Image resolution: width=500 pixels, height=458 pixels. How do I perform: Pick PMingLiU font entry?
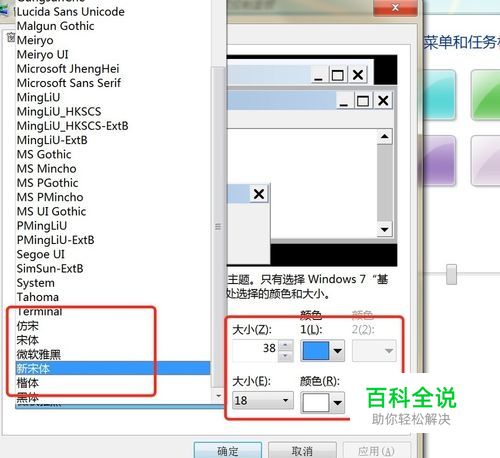pyautogui.click(x=42, y=226)
